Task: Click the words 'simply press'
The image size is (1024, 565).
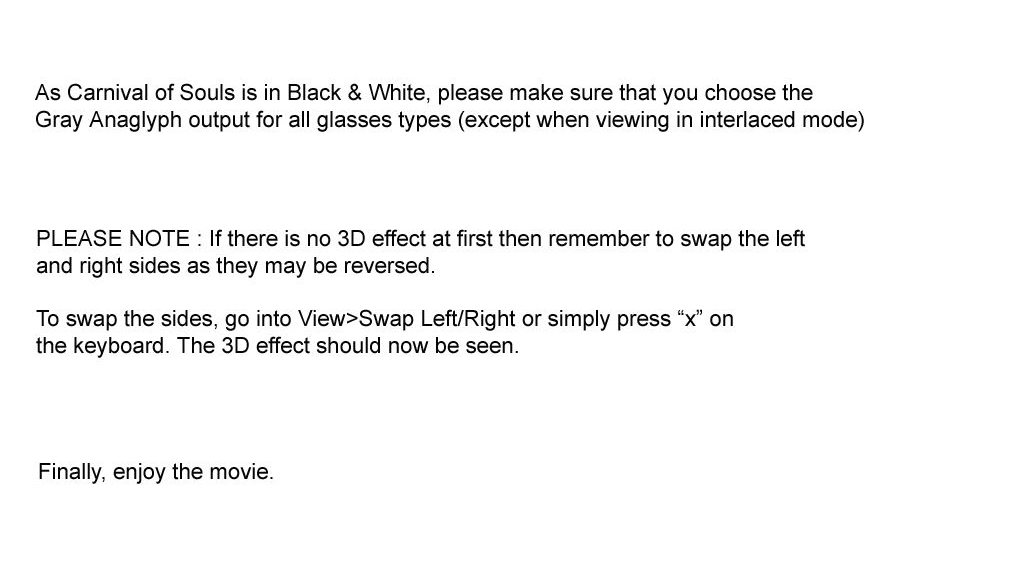Action: (x=608, y=319)
